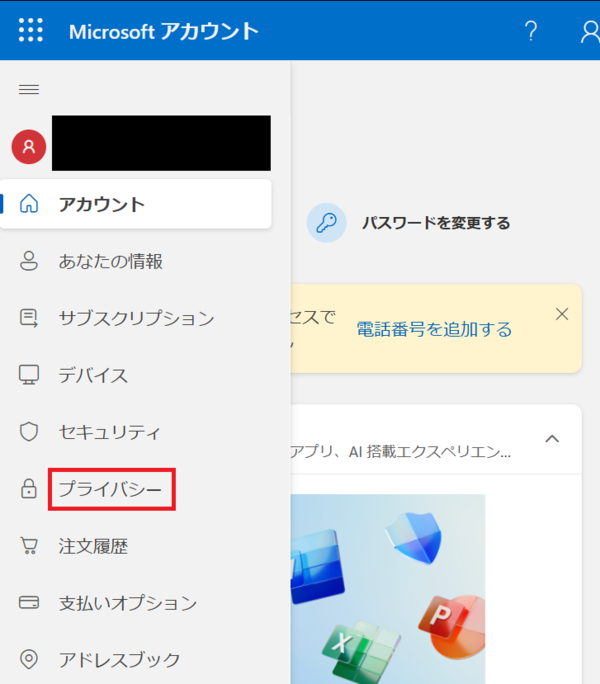Click the card icon beside 支払いオプション
This screenshot has height=684, width=600.
click(29, 602)
